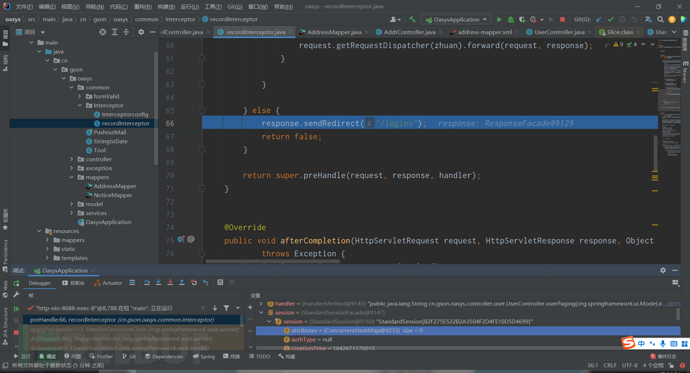Click Evaluate Expression calculator icon
Screen dimensions: 690x373
point(220,282)
